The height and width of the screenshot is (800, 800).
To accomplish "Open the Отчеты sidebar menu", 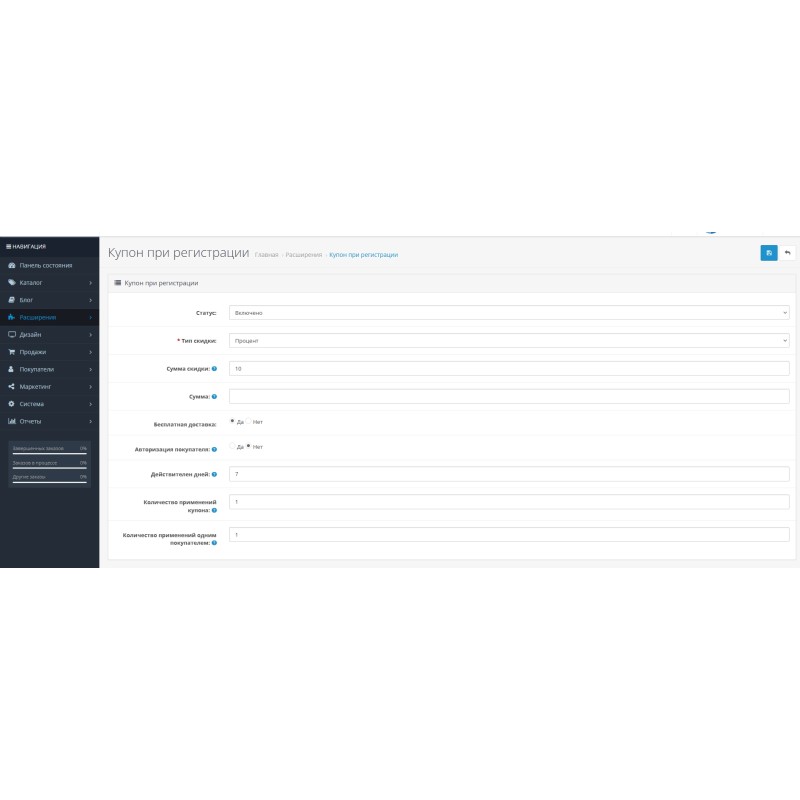I will click(49, 421).
